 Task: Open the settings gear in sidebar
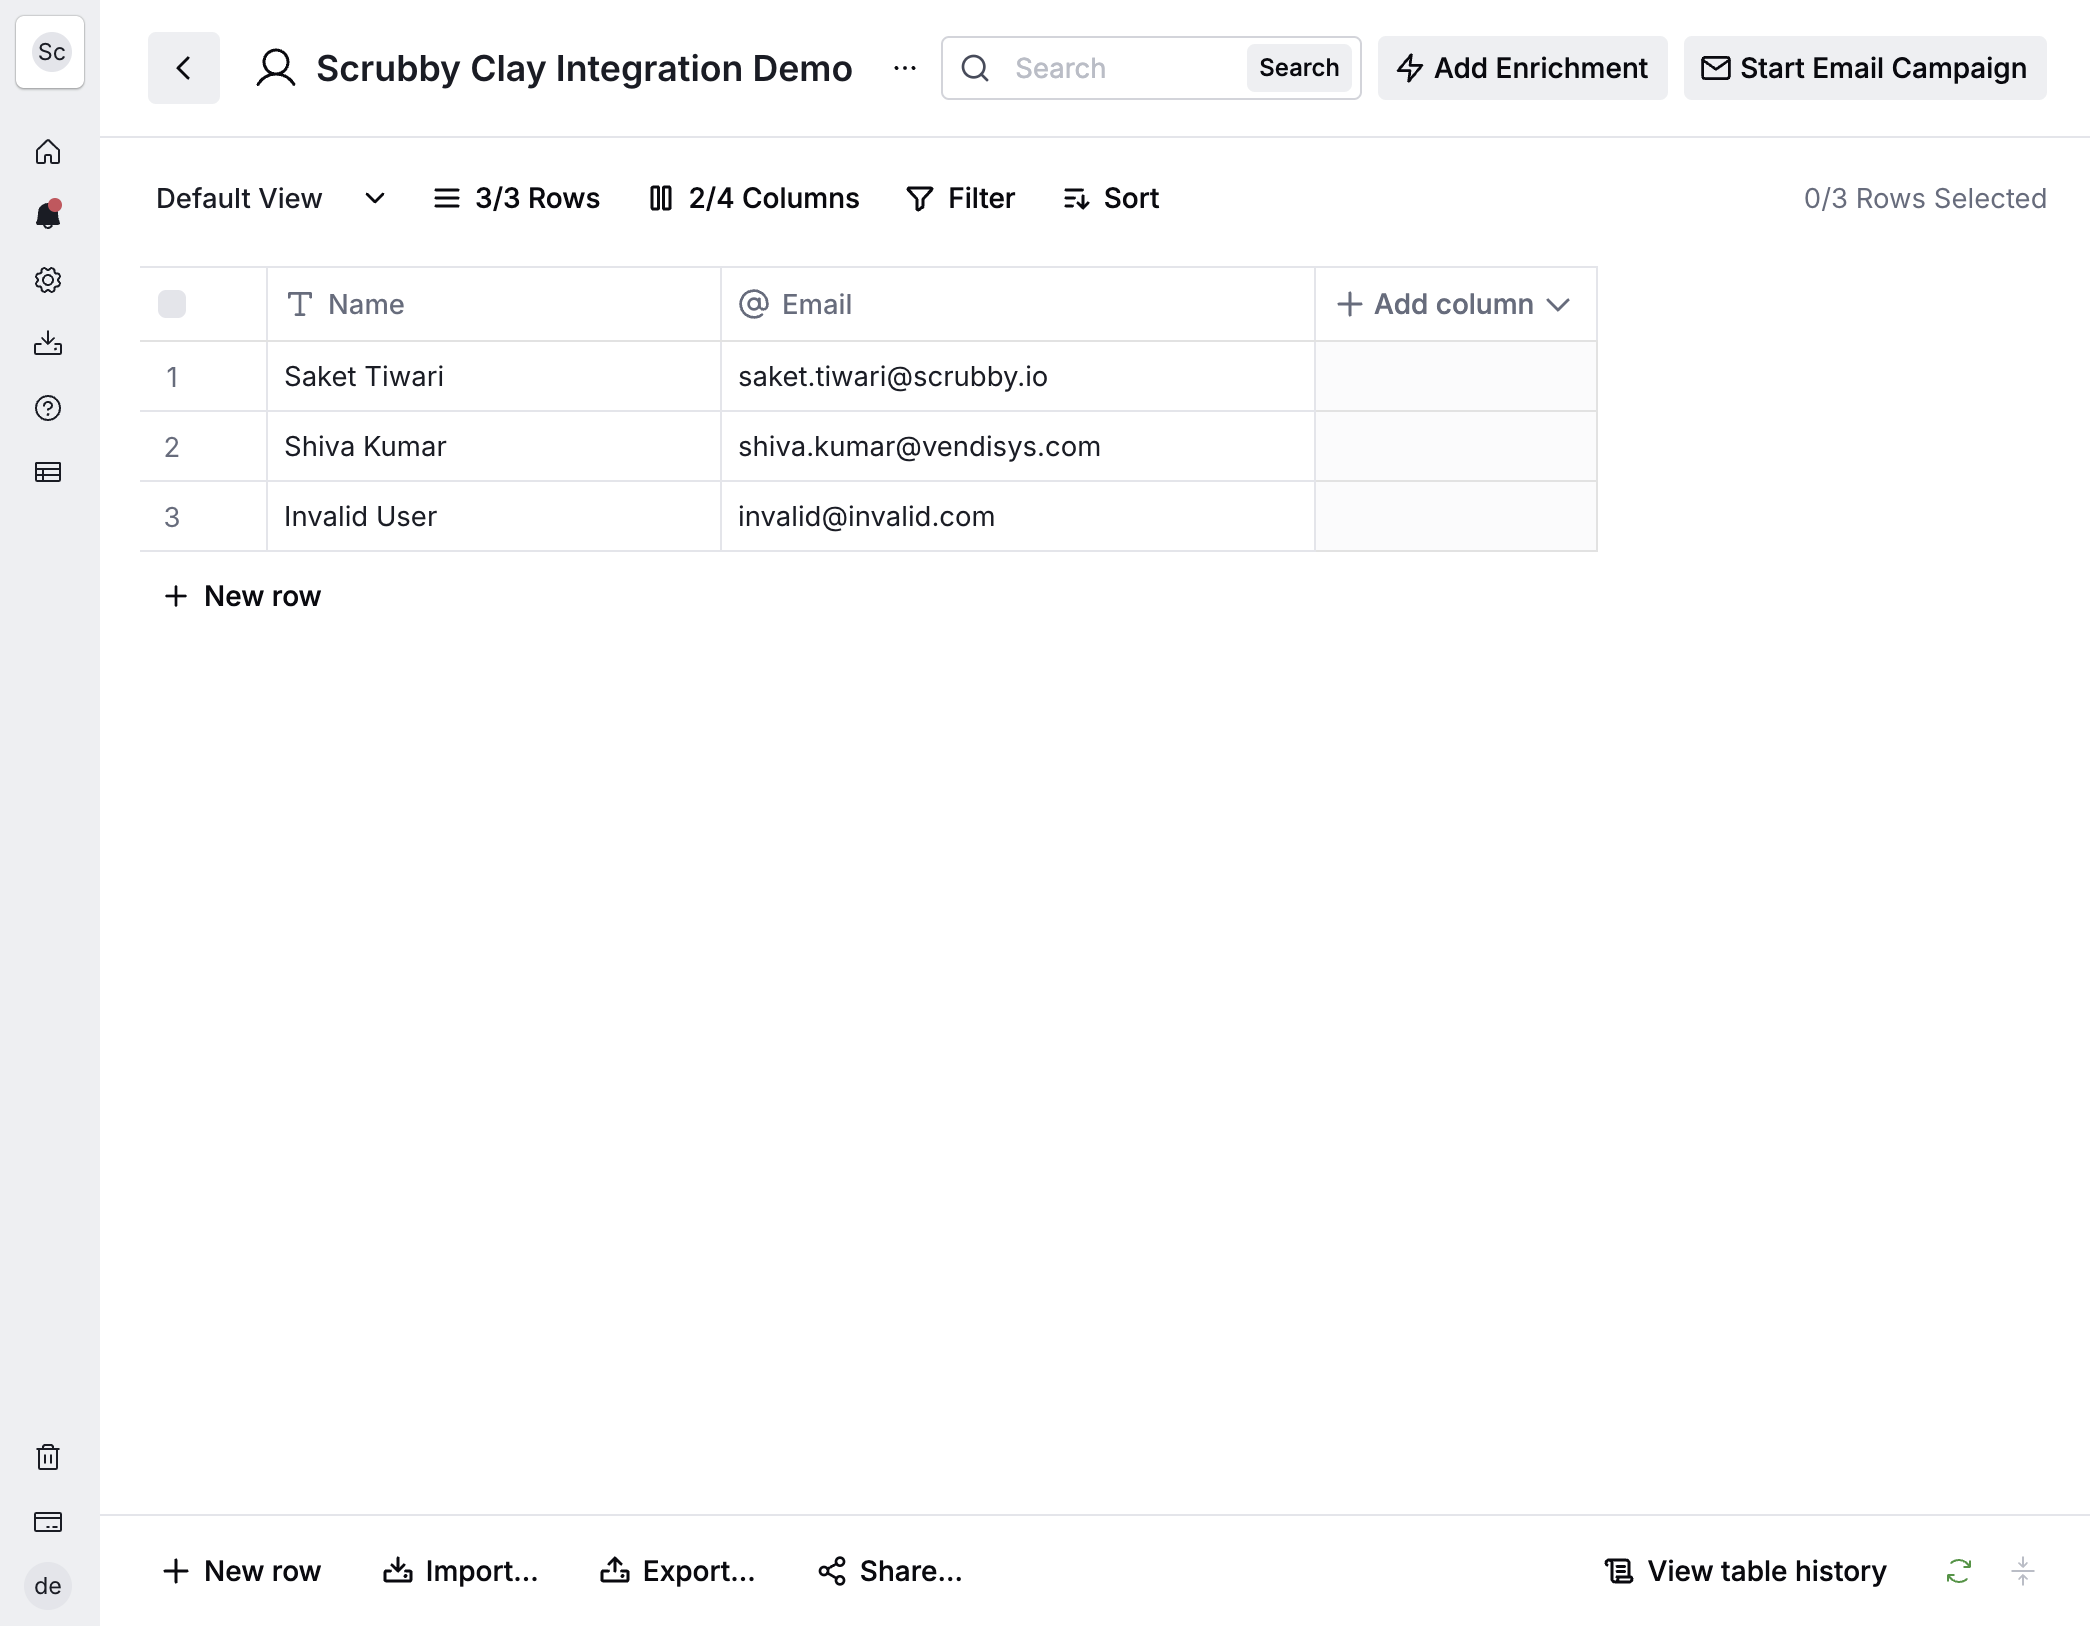click(x=48, y=280)
